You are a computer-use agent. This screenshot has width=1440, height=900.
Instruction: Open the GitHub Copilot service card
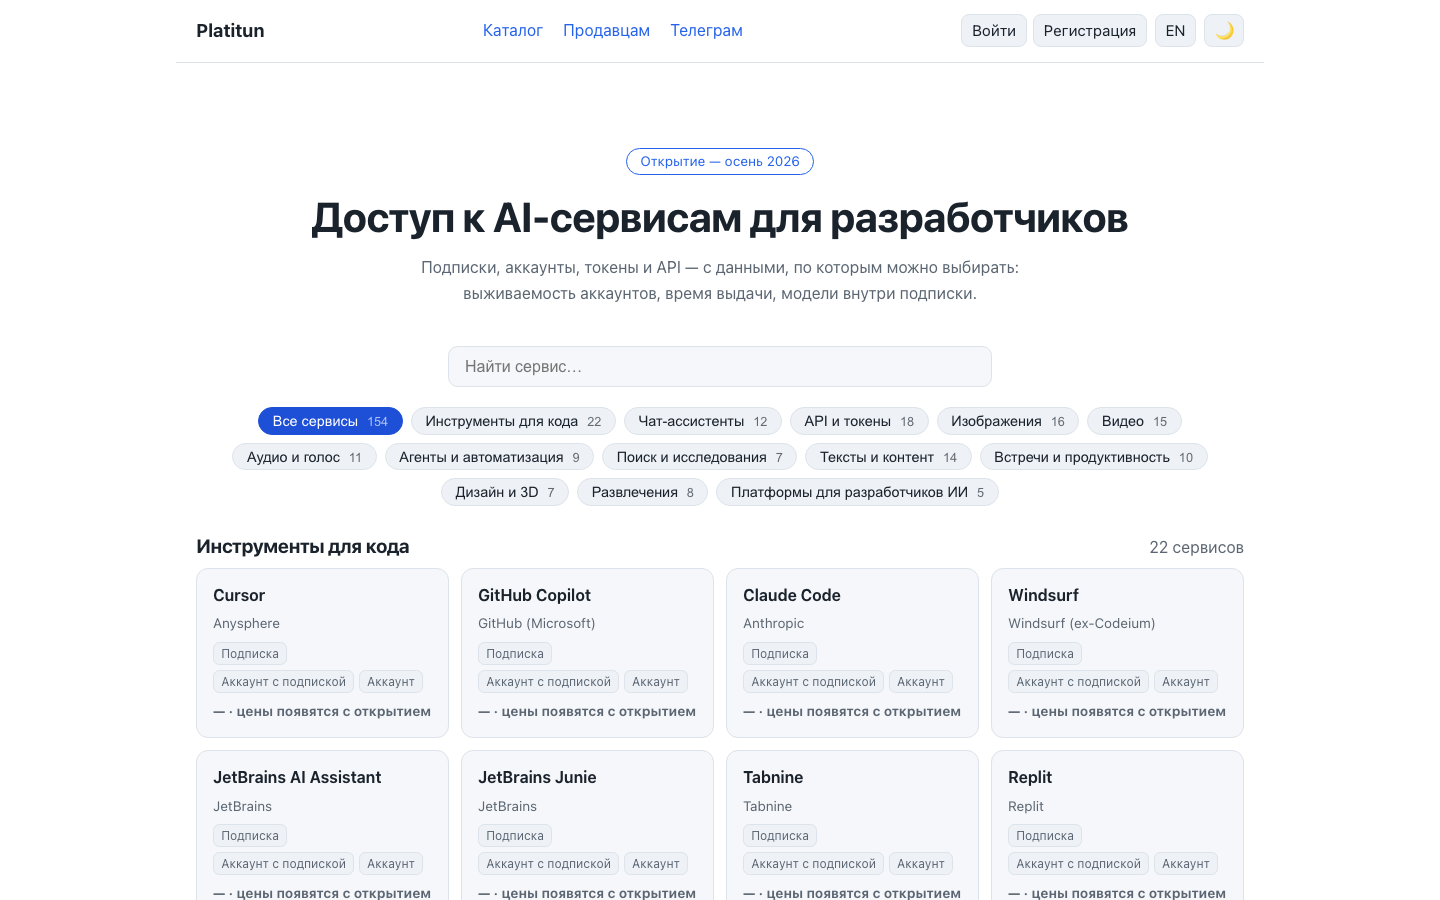(587, 653)
